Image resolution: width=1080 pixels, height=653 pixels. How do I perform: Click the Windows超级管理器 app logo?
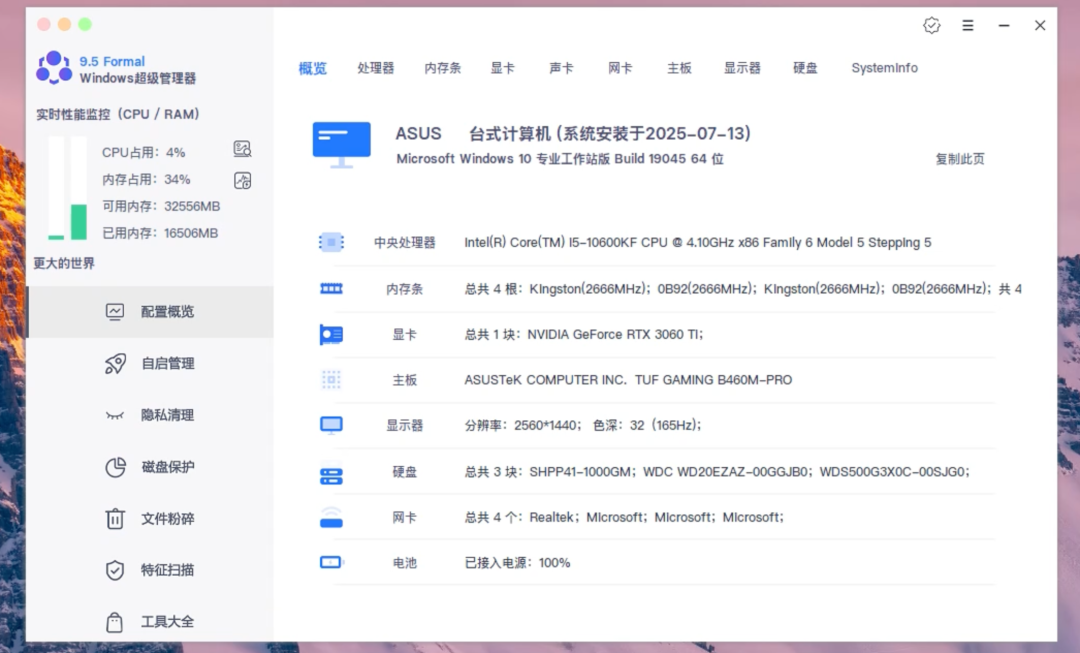(54, 68)
